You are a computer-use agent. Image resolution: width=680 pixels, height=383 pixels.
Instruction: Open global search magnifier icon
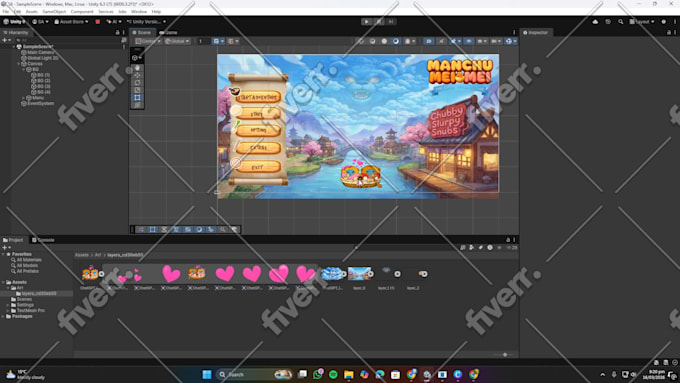621,22
